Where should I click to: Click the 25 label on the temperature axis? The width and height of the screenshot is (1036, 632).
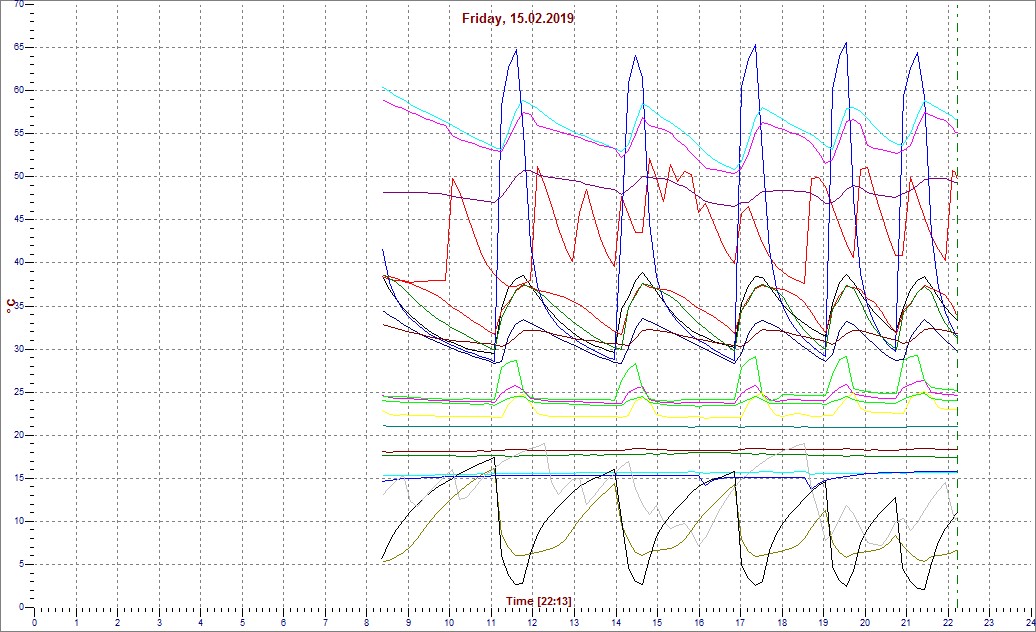[x=19, y=392]
